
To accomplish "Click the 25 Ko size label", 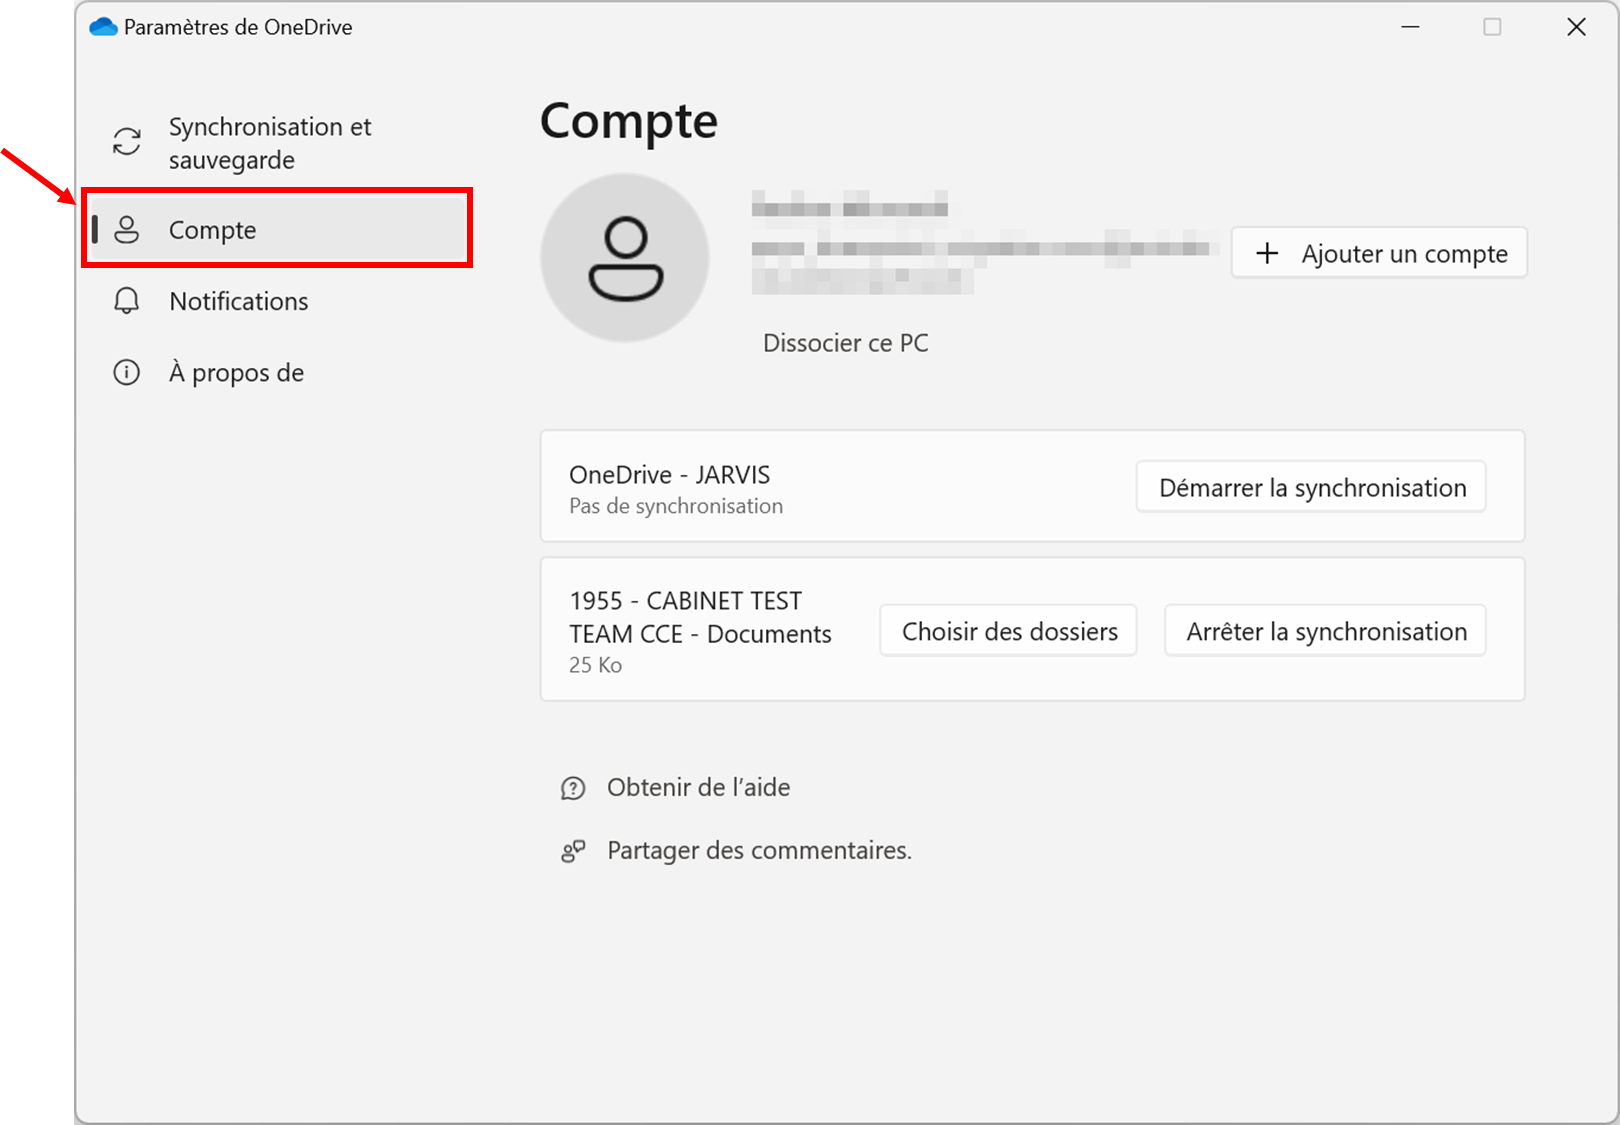I will tap(596, 665).
